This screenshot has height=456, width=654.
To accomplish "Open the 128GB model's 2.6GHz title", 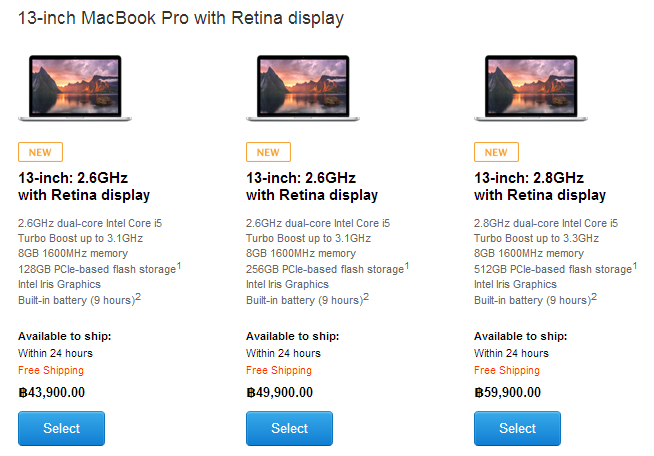I will click(x=84, y=186).
